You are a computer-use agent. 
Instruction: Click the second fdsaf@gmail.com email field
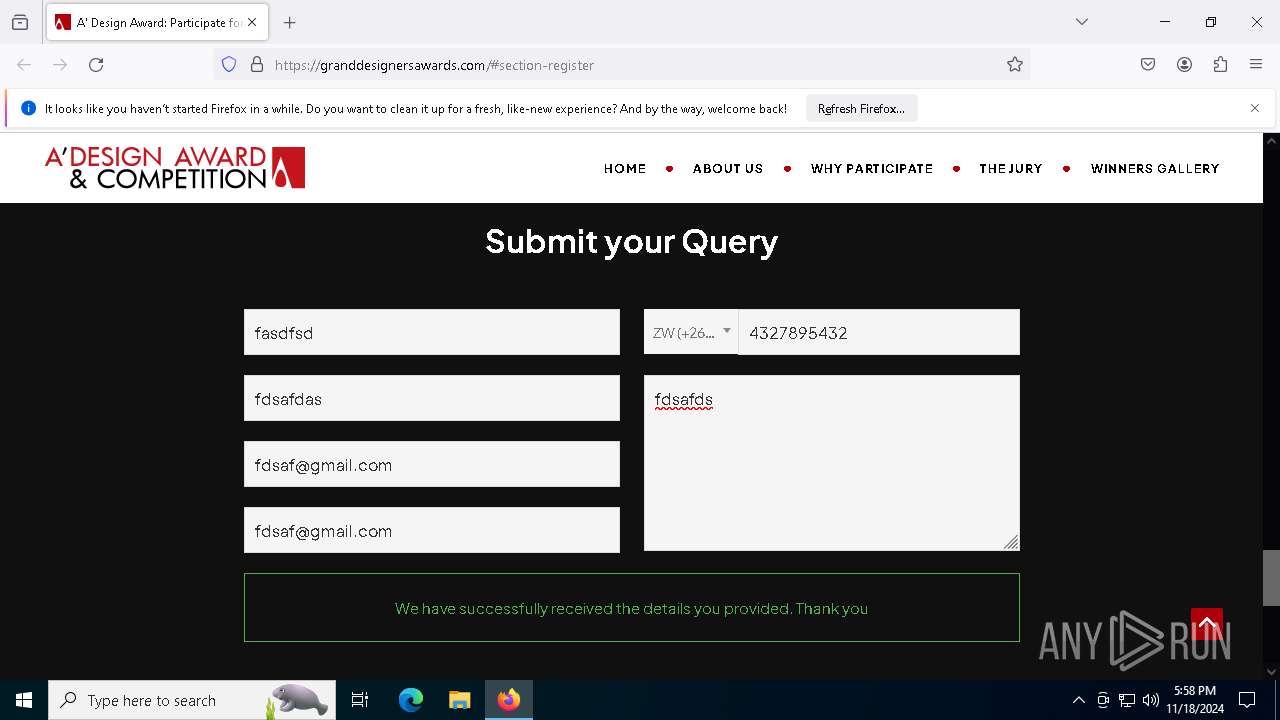[432, 530]
